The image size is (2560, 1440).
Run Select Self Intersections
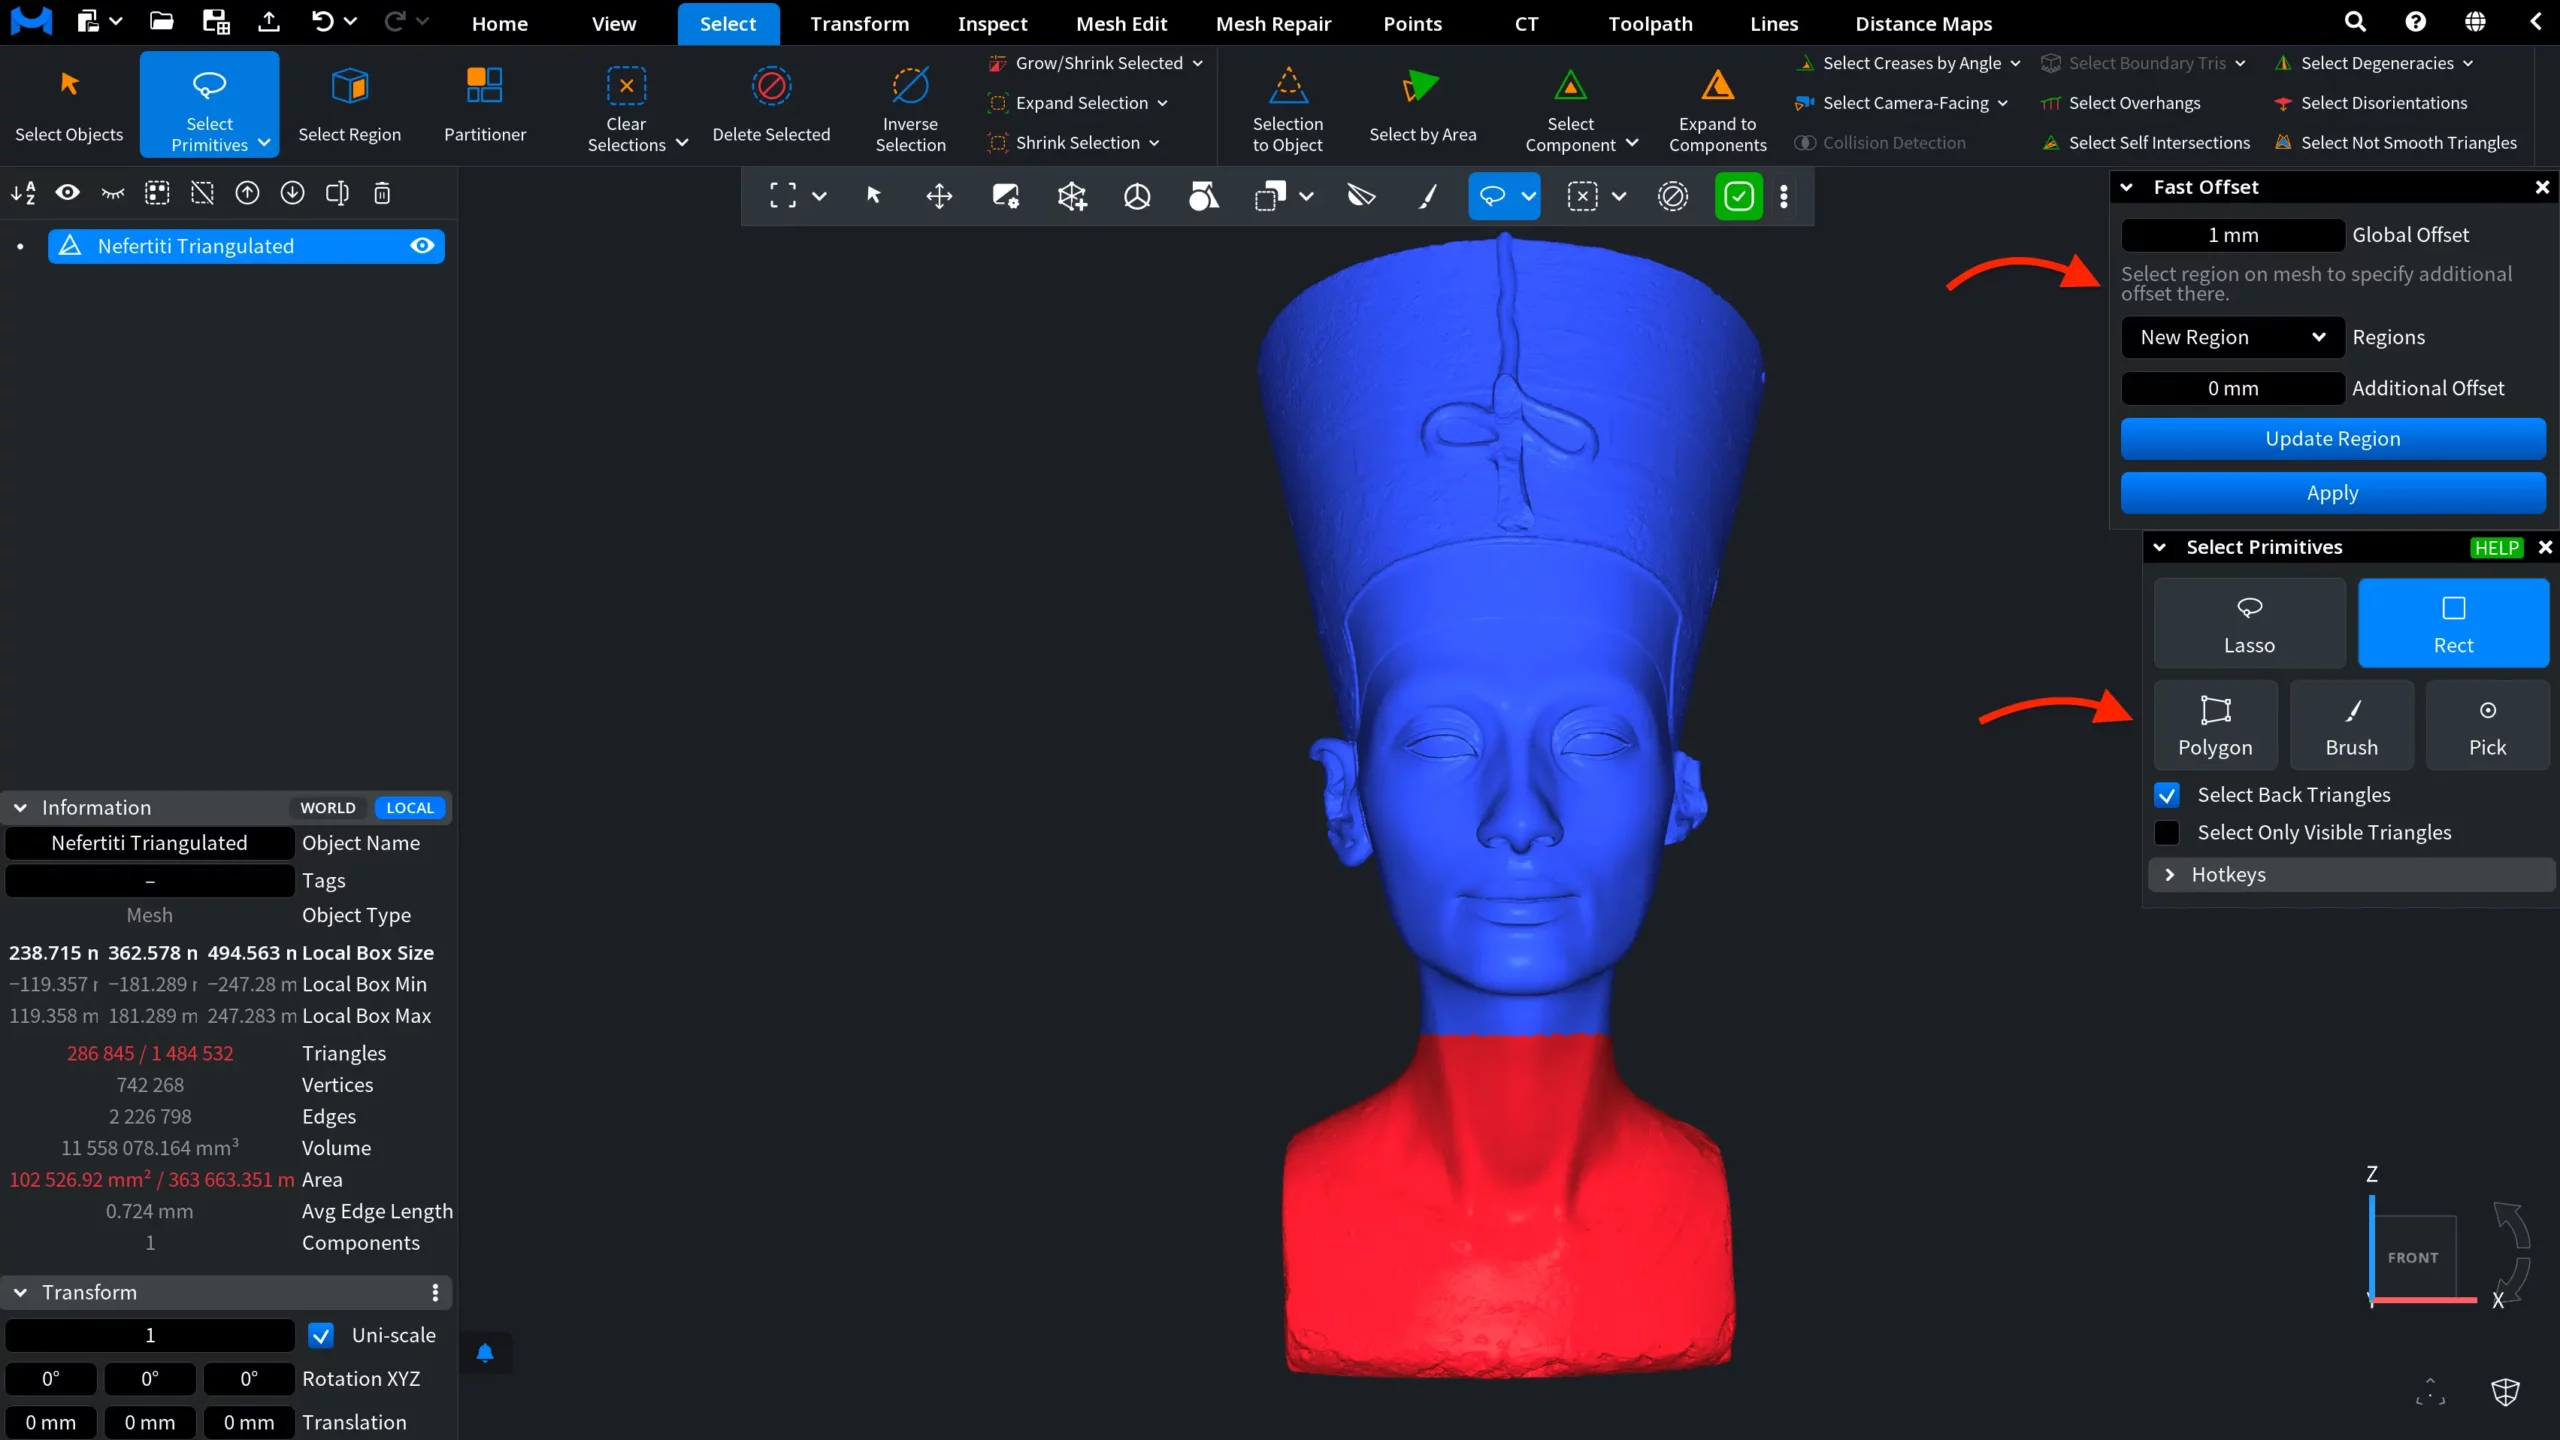click(x=2146, y=143)
